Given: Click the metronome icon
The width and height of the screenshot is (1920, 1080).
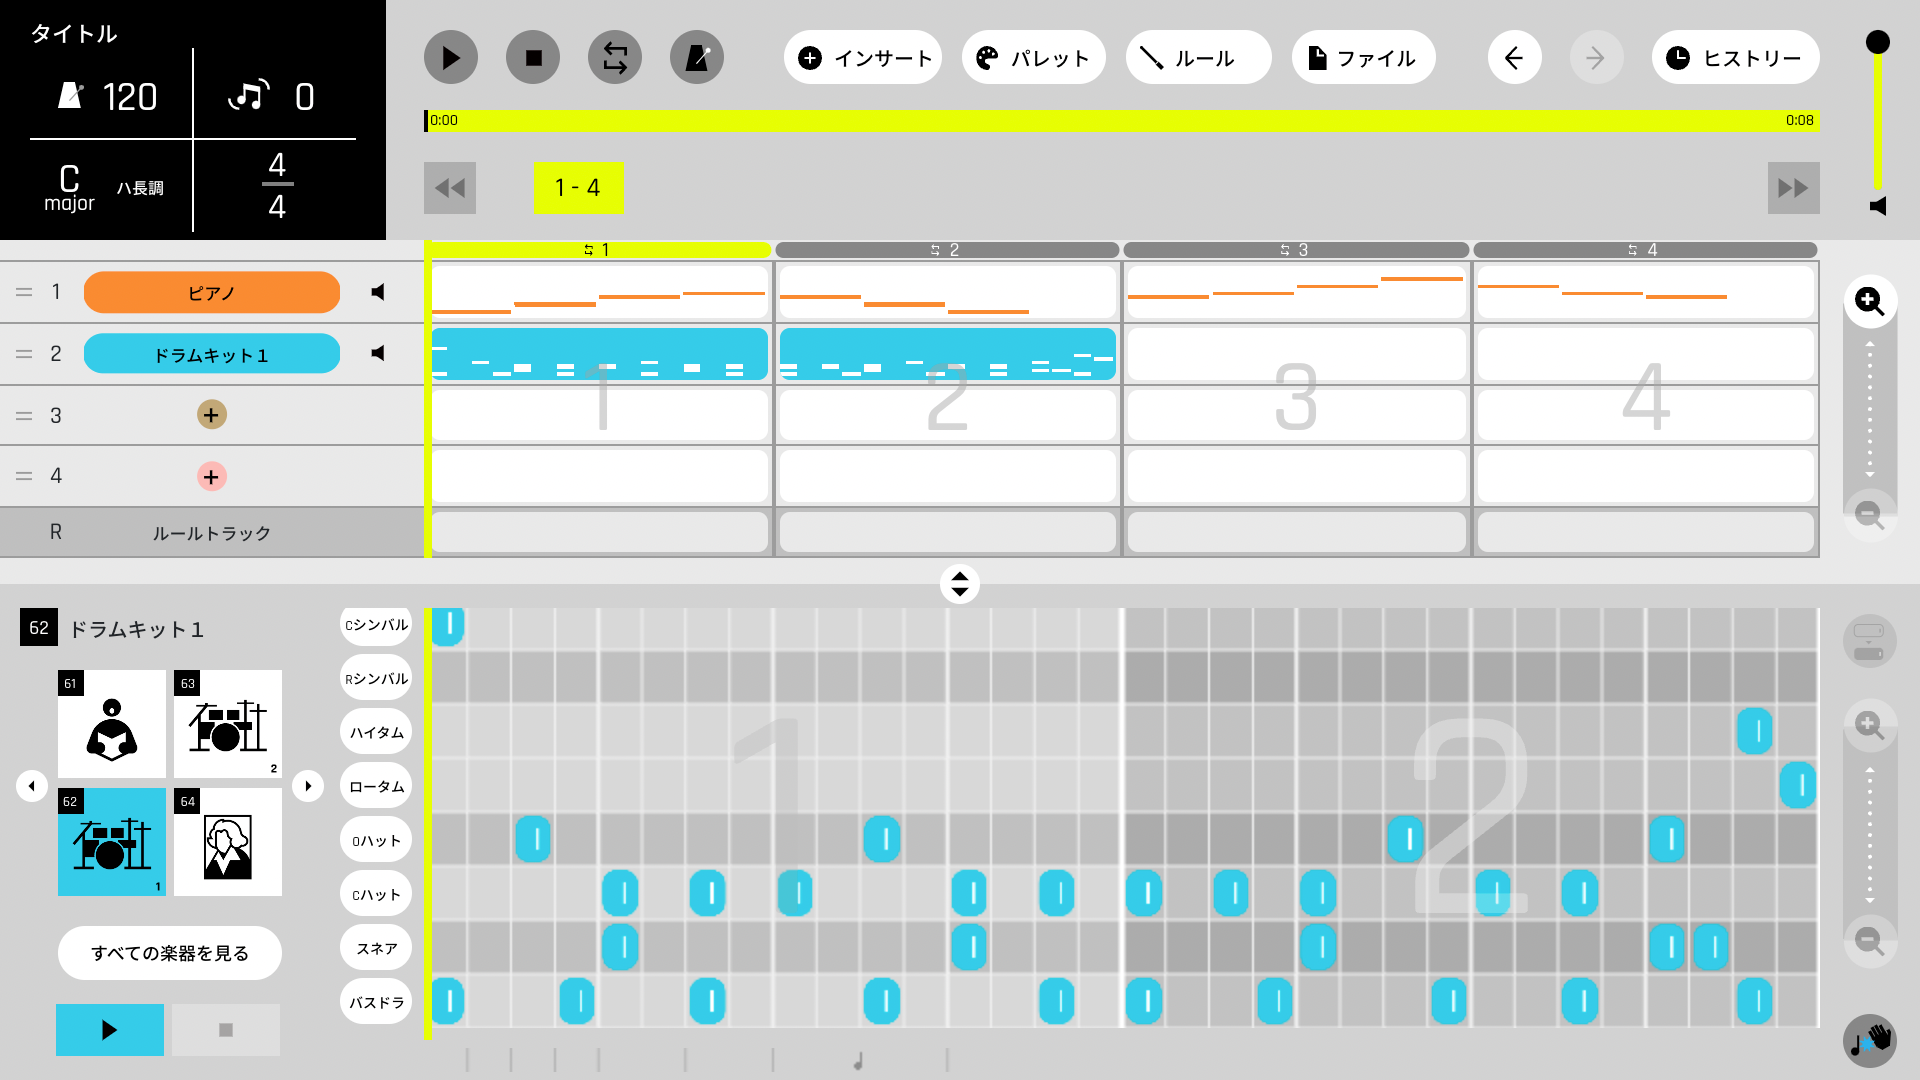Looking at the screenshot, I should [x=697, y=57].
